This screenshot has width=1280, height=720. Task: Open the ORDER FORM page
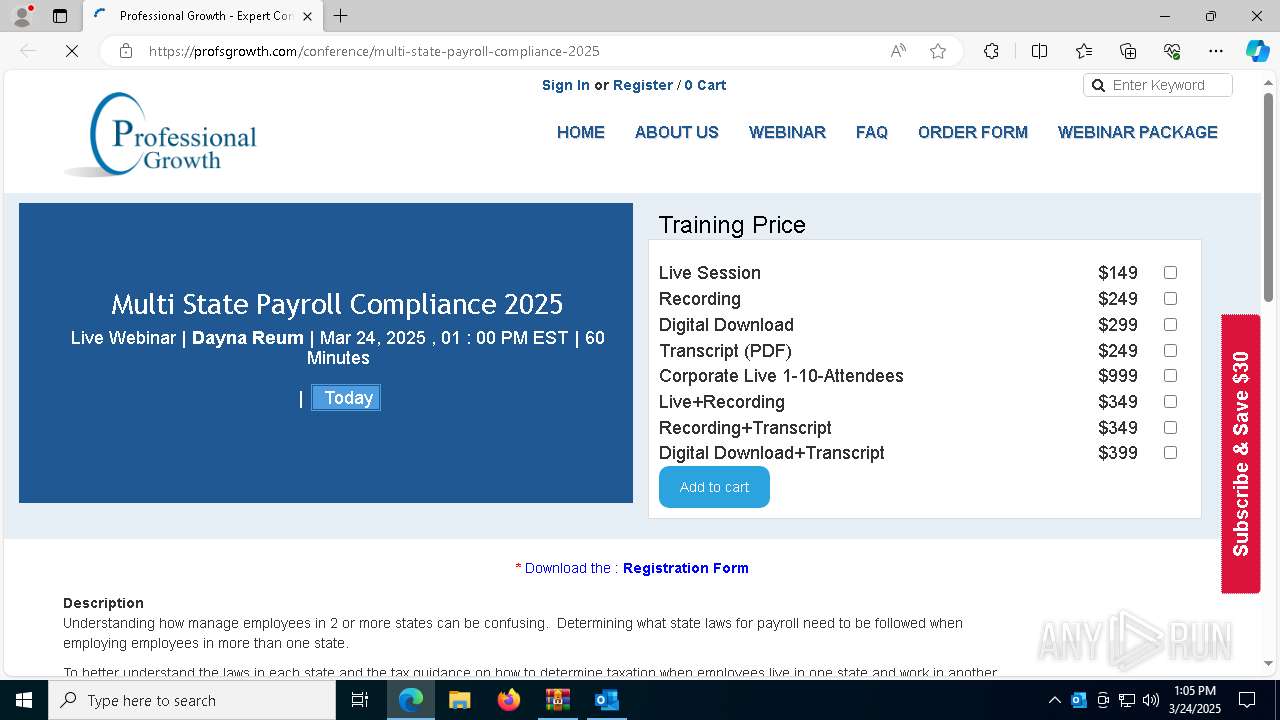pyautogui.click(x=973, y=132)
